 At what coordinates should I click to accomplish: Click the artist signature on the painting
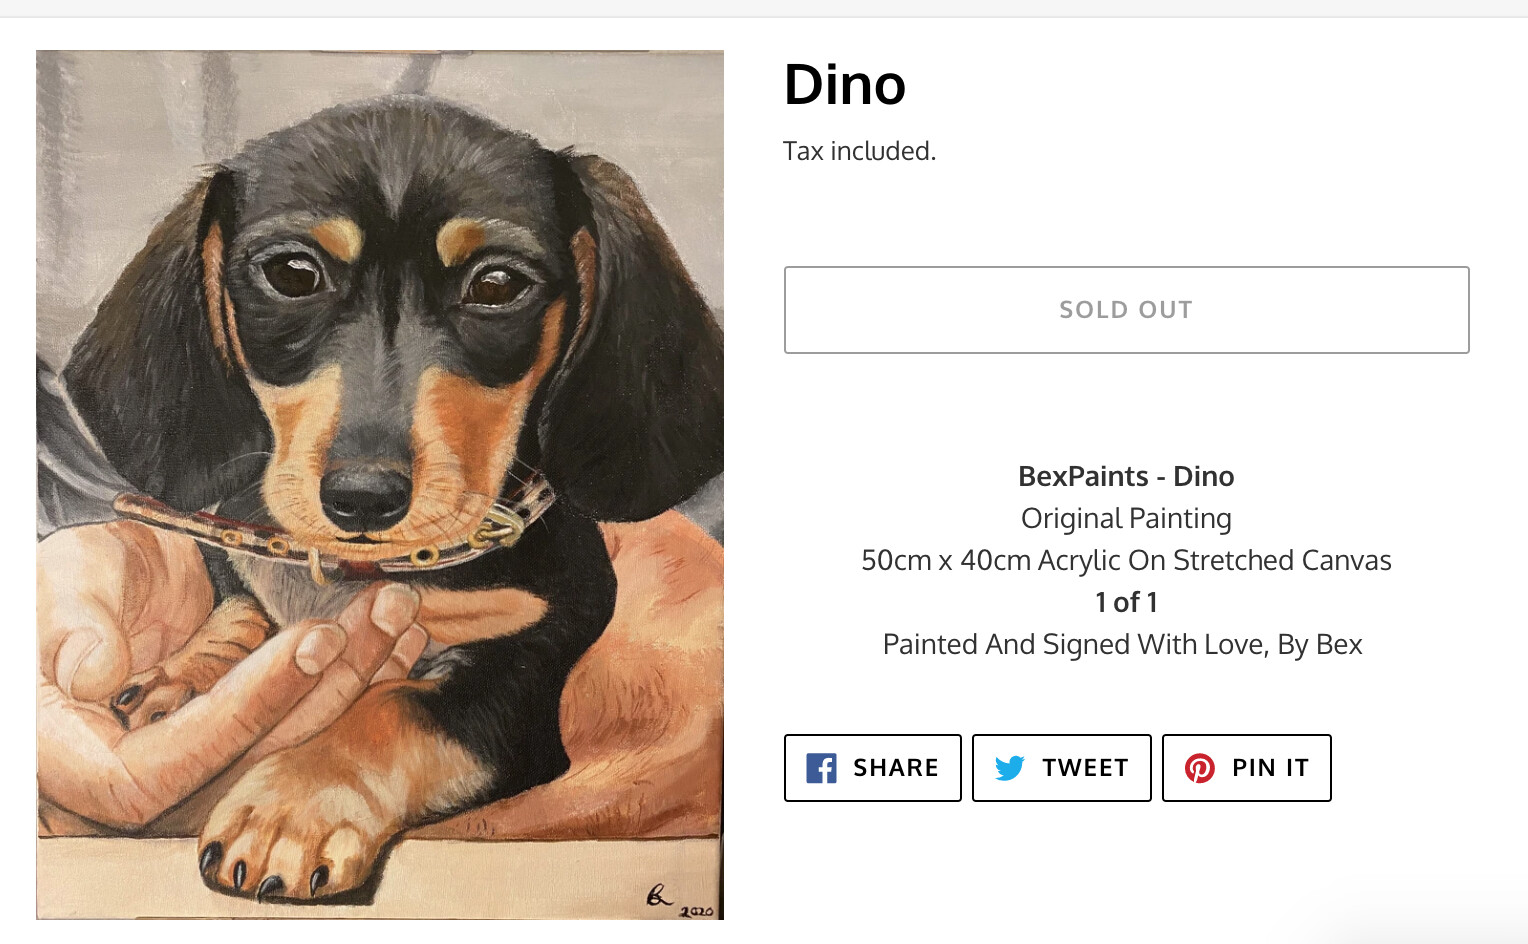[659, 894]
